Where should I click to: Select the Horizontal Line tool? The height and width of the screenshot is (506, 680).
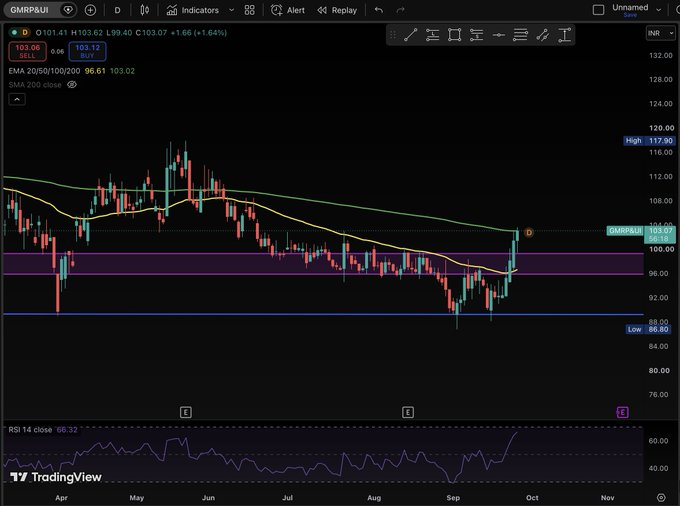[x=499, y=35]
